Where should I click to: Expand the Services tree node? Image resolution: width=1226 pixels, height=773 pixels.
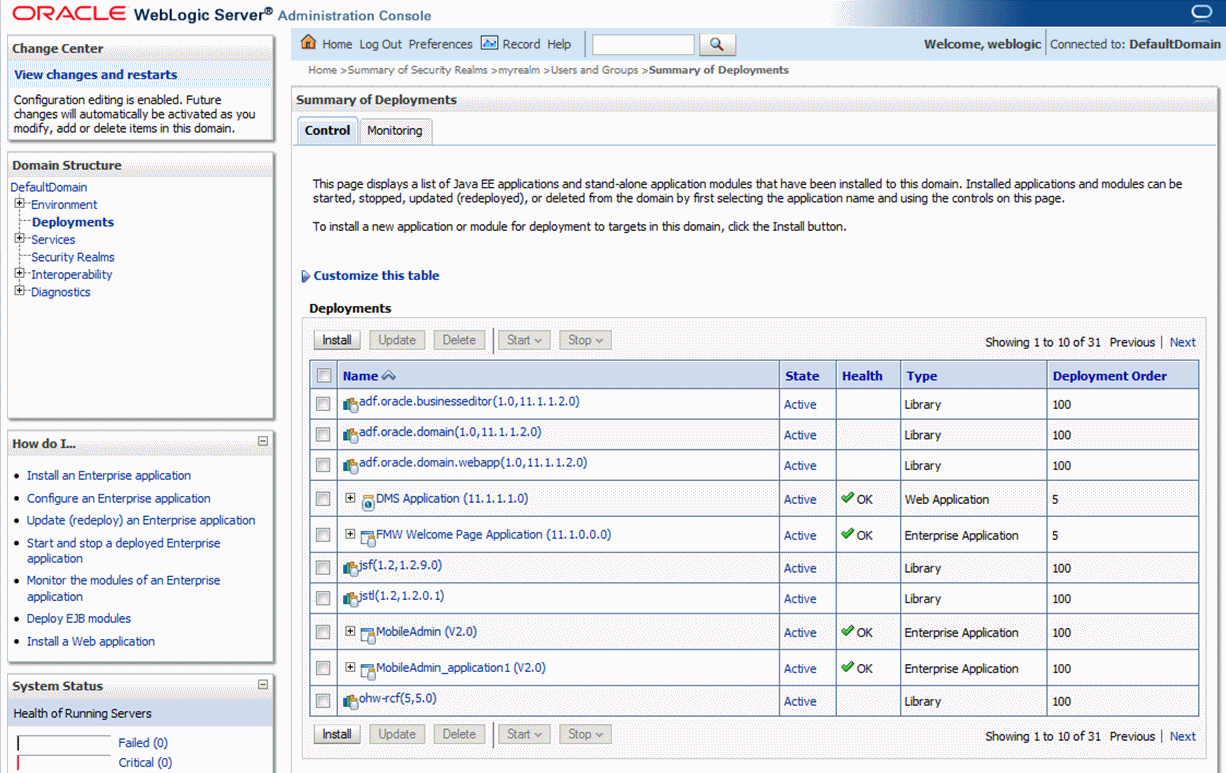point(19,239)
